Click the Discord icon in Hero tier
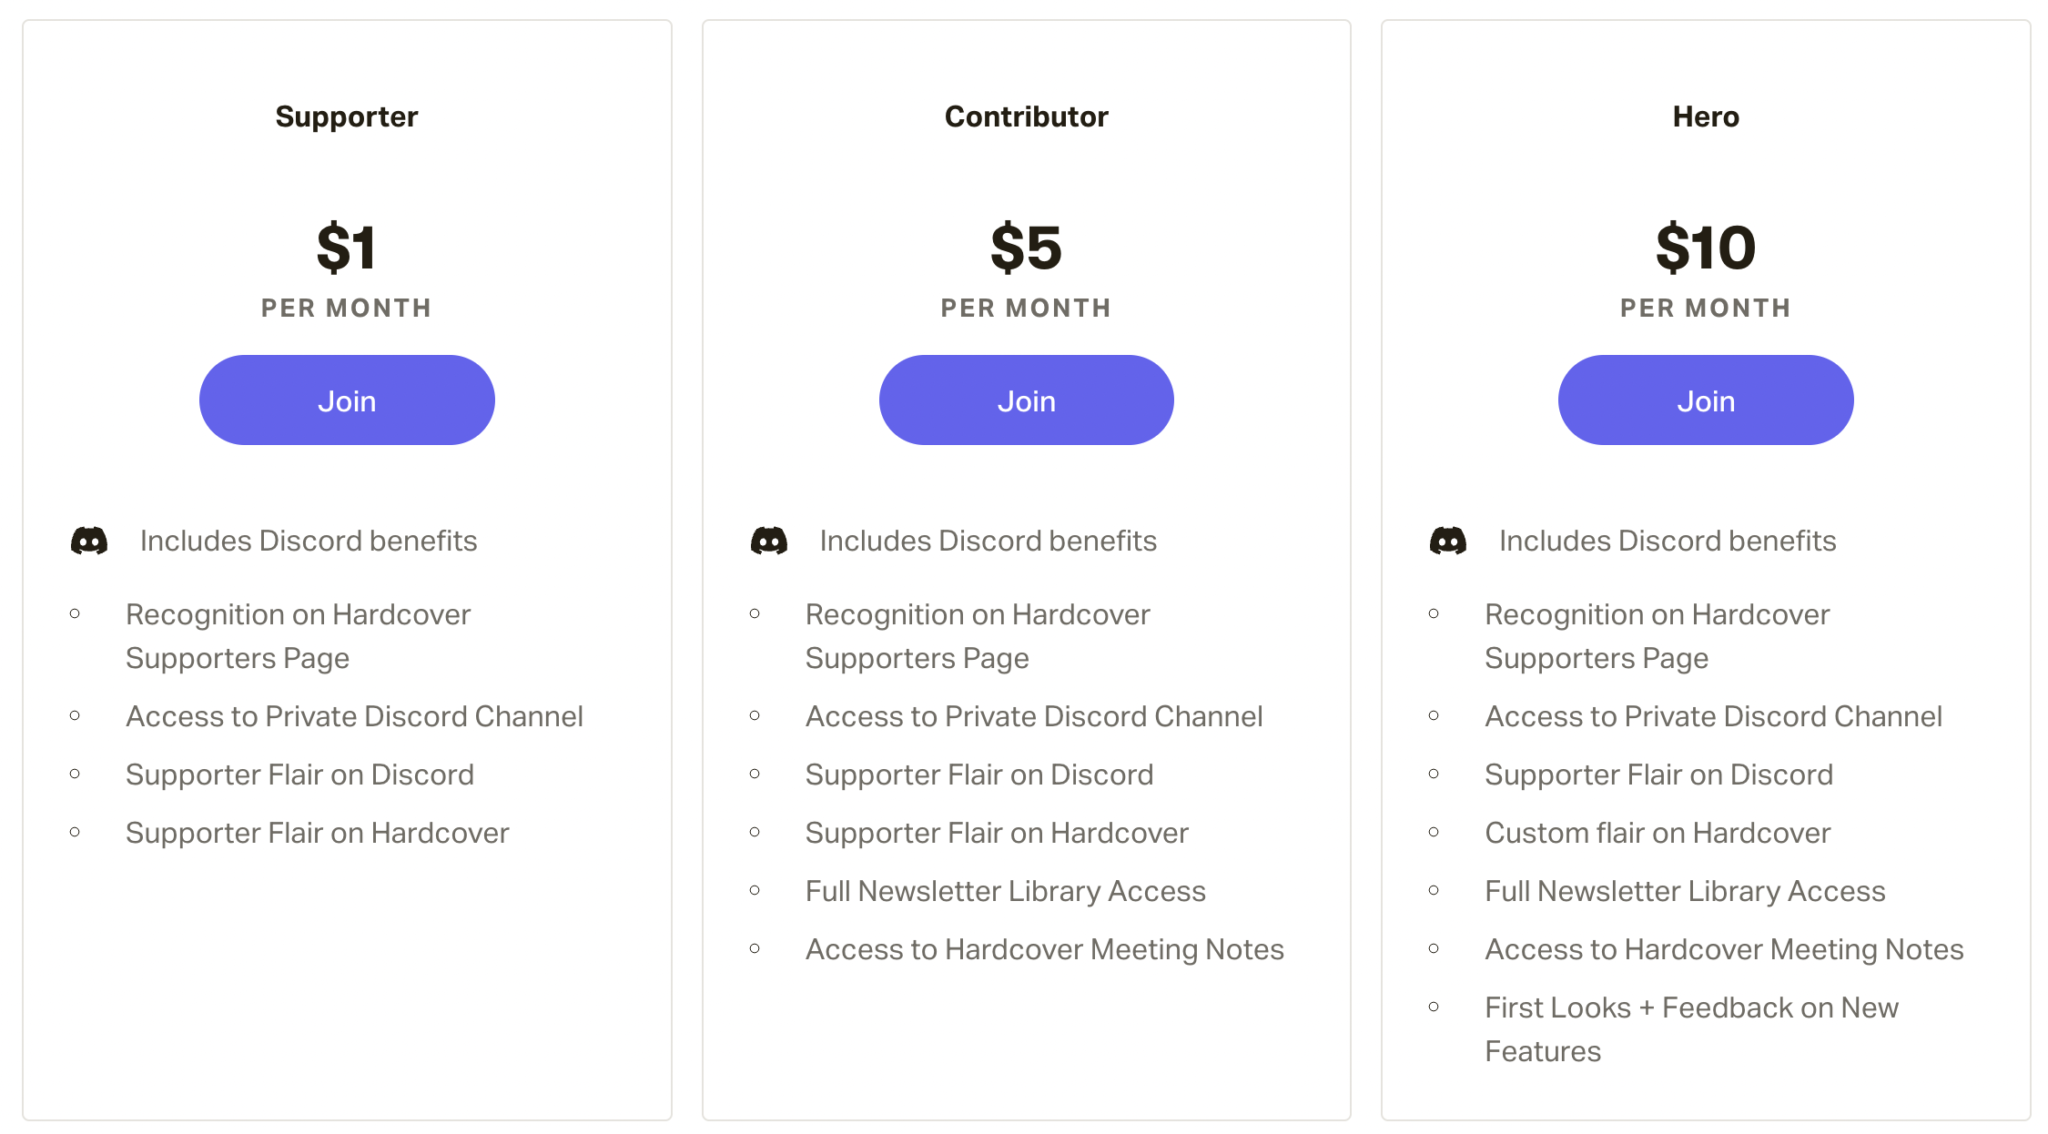This screenshot has height=1134, width=2048. [x=1447, y=541]
